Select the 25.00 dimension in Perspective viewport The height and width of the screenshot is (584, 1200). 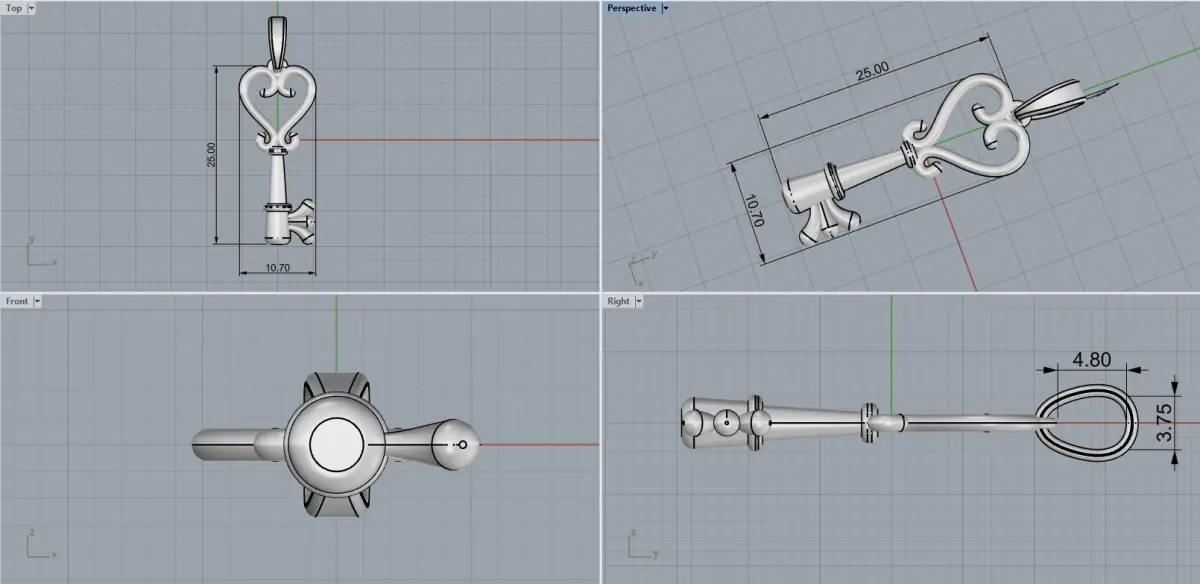pos(871,72)
